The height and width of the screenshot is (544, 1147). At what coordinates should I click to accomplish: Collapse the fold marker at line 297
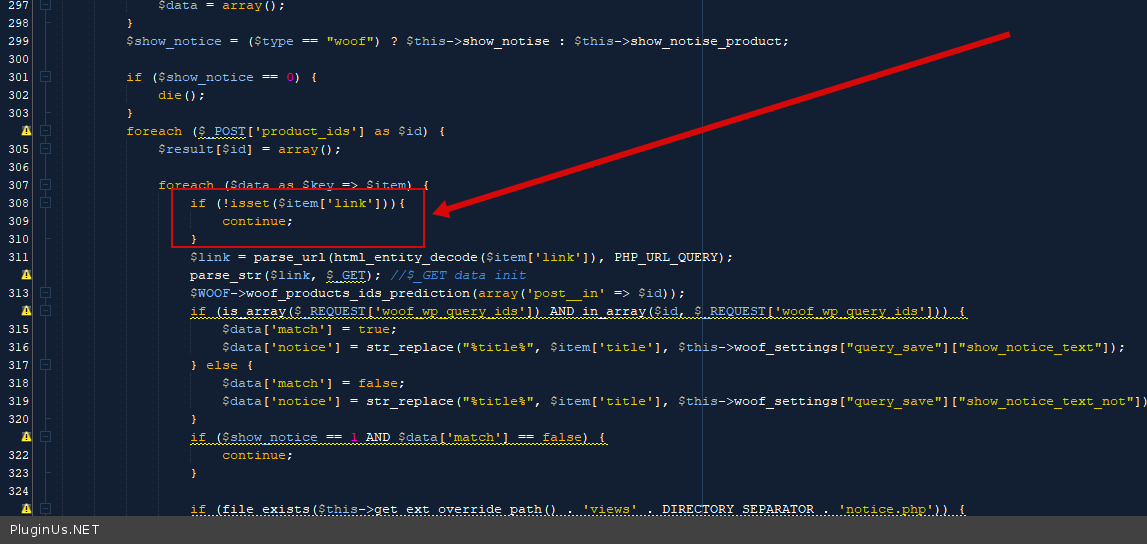point(45,5)
